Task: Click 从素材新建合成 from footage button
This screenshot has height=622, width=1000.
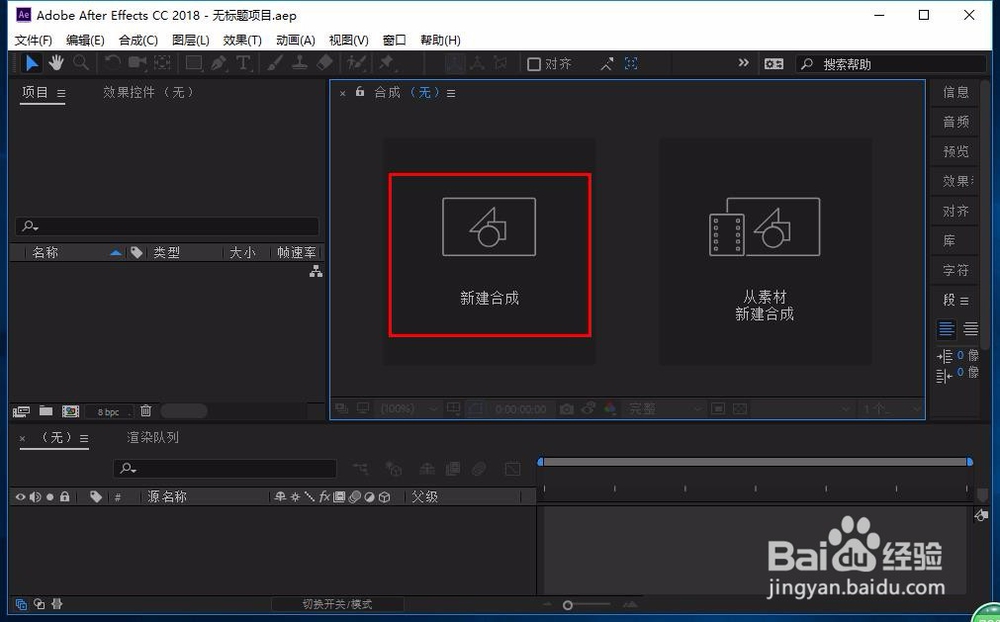Action: pos(765,252)
